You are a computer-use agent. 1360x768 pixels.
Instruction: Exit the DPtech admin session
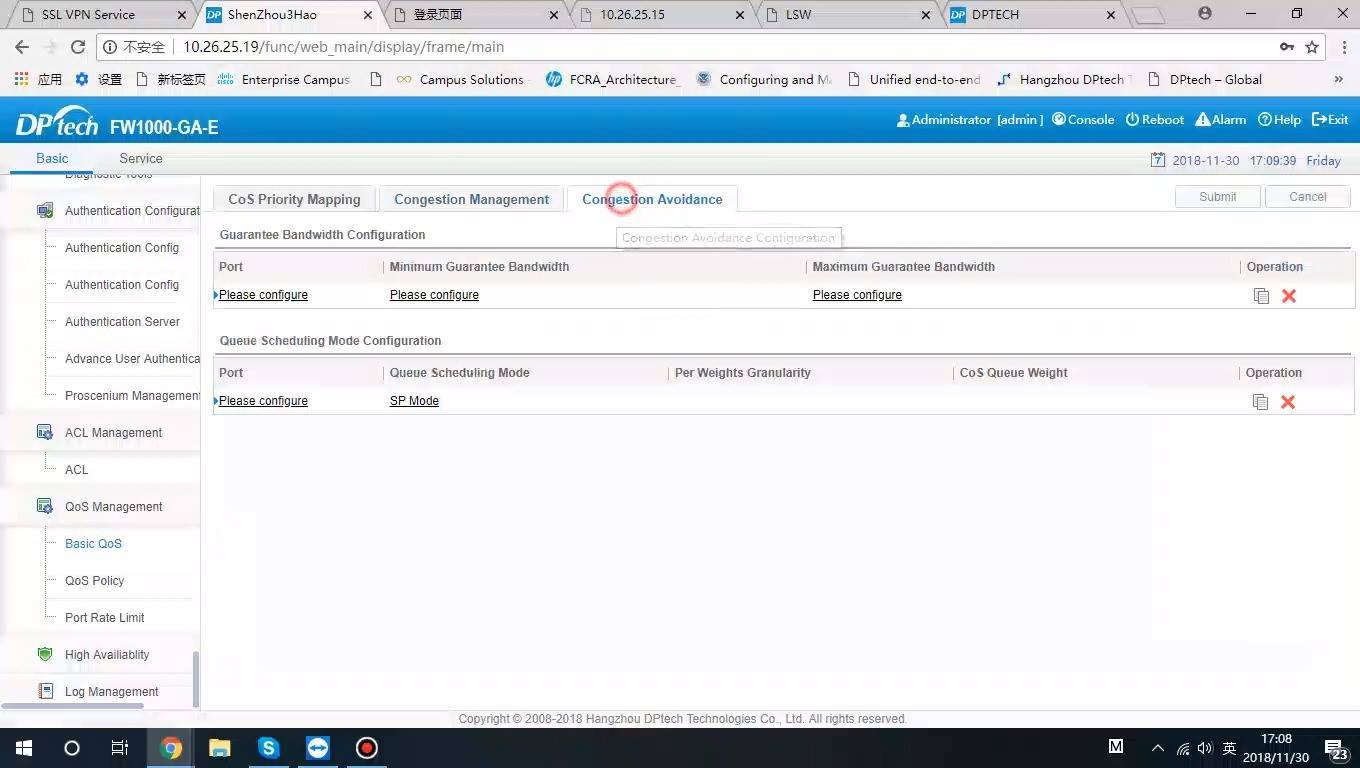pyautogui.click(x=1330, y=120)
